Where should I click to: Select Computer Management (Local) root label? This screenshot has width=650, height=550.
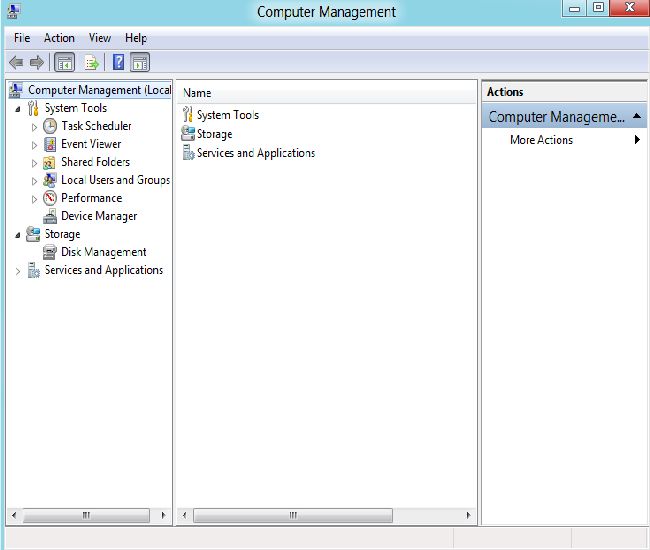[x=99, y=90]
